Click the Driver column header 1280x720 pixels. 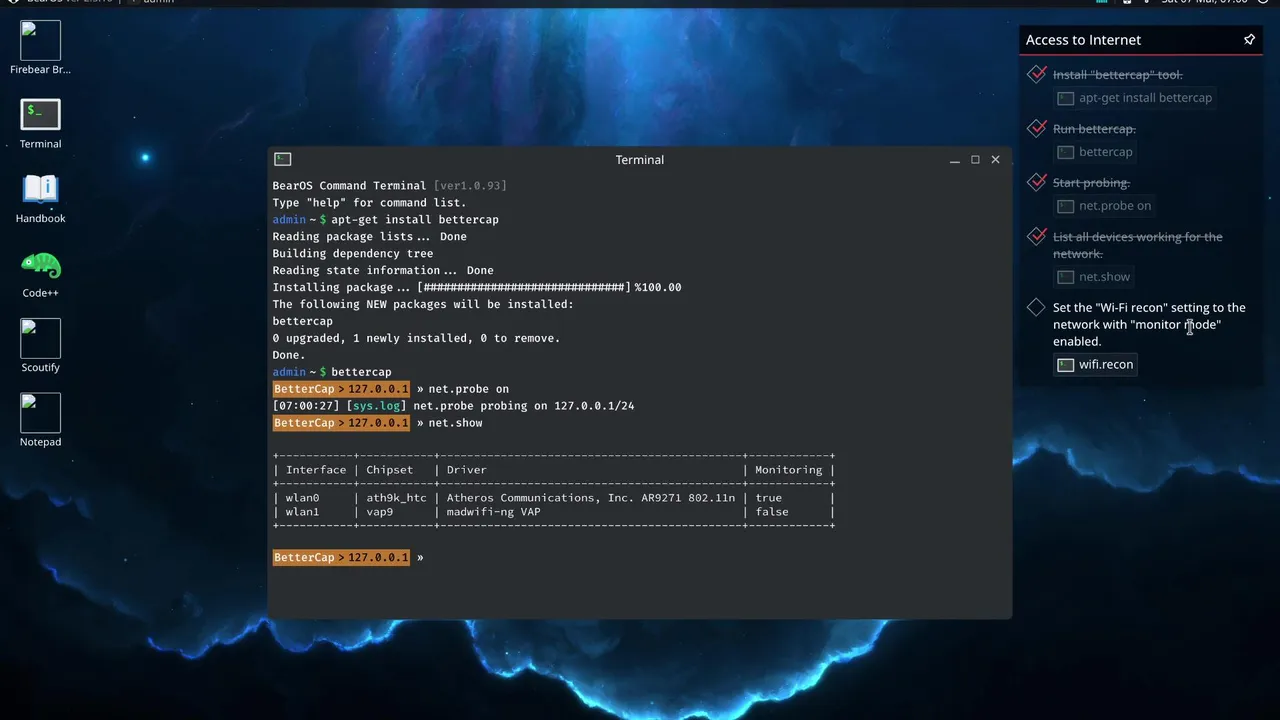(x=466, y=470)
